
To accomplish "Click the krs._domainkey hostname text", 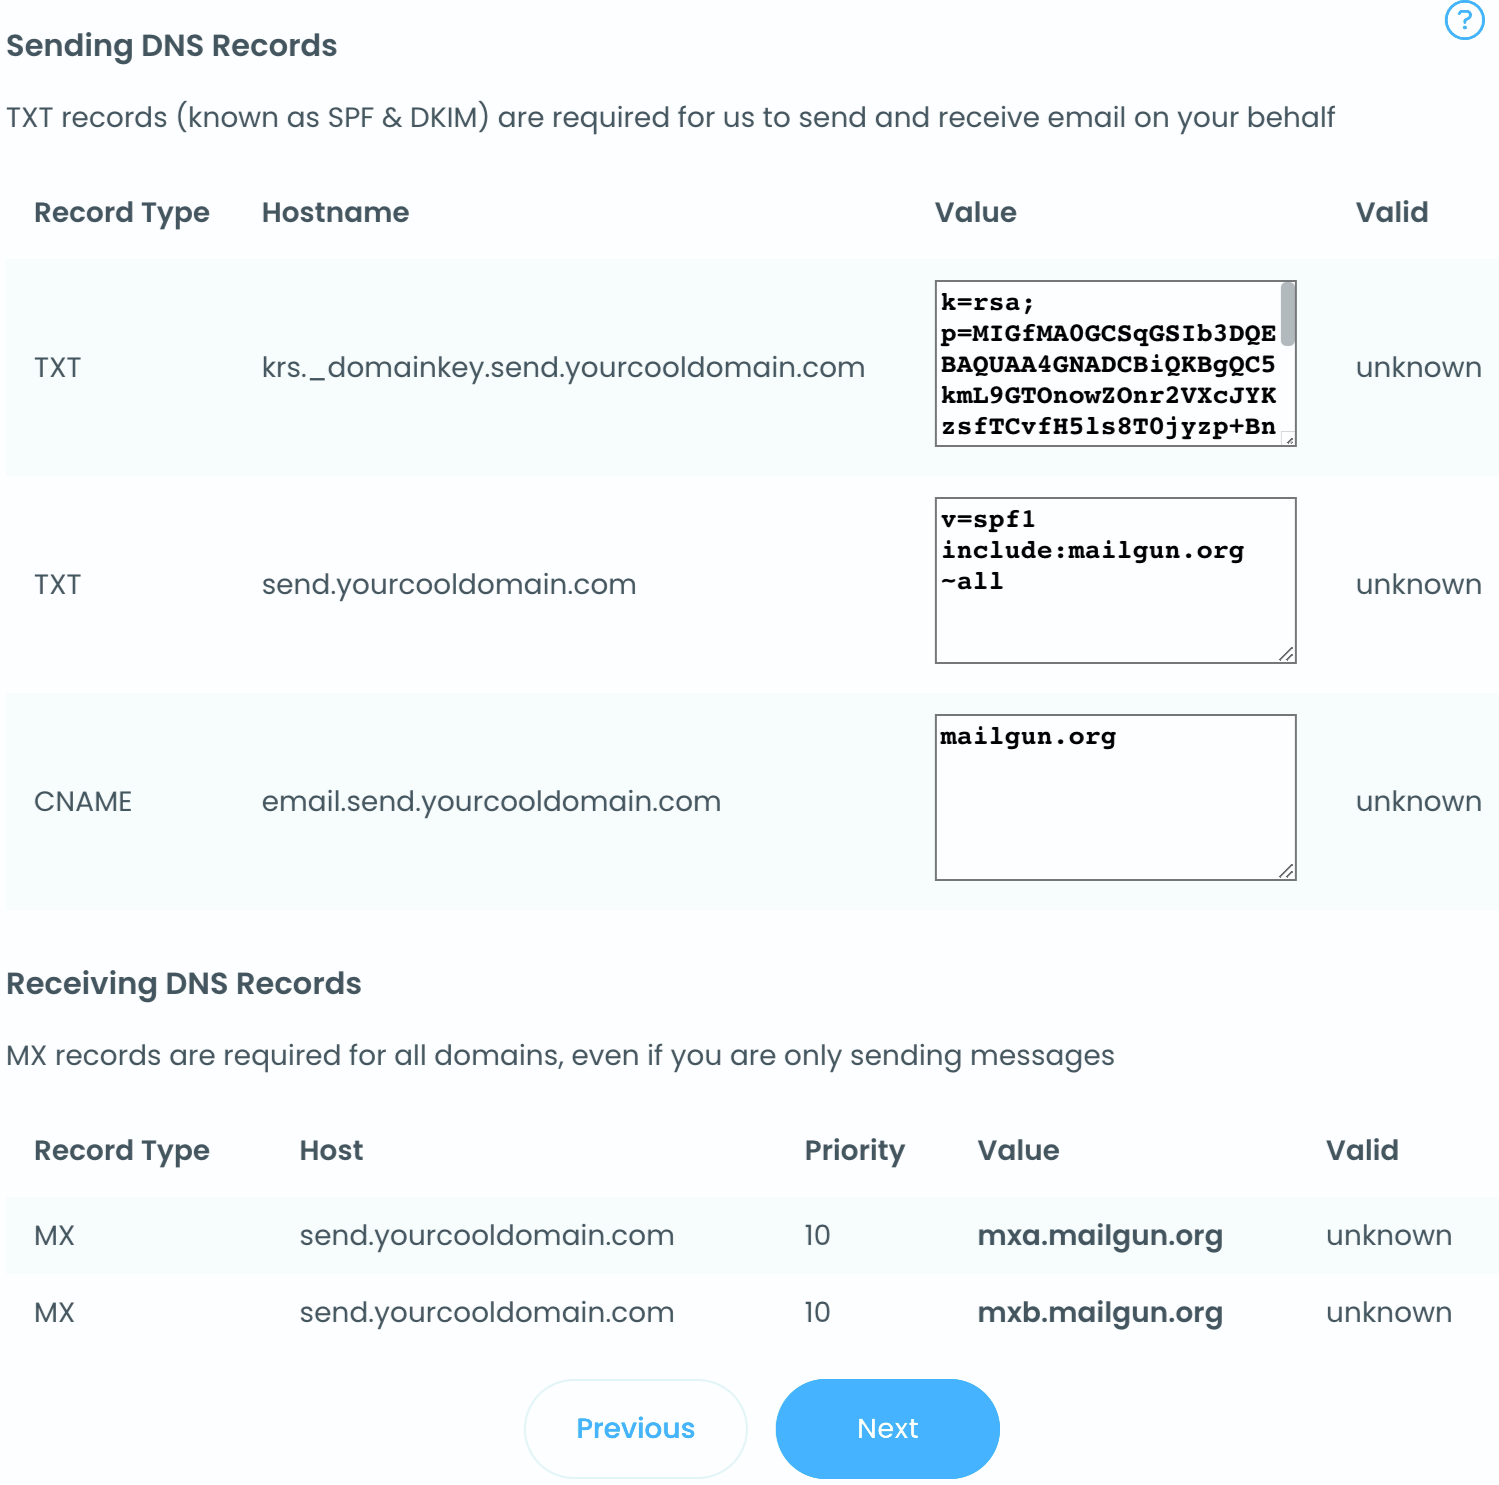I will pos(563,367).
